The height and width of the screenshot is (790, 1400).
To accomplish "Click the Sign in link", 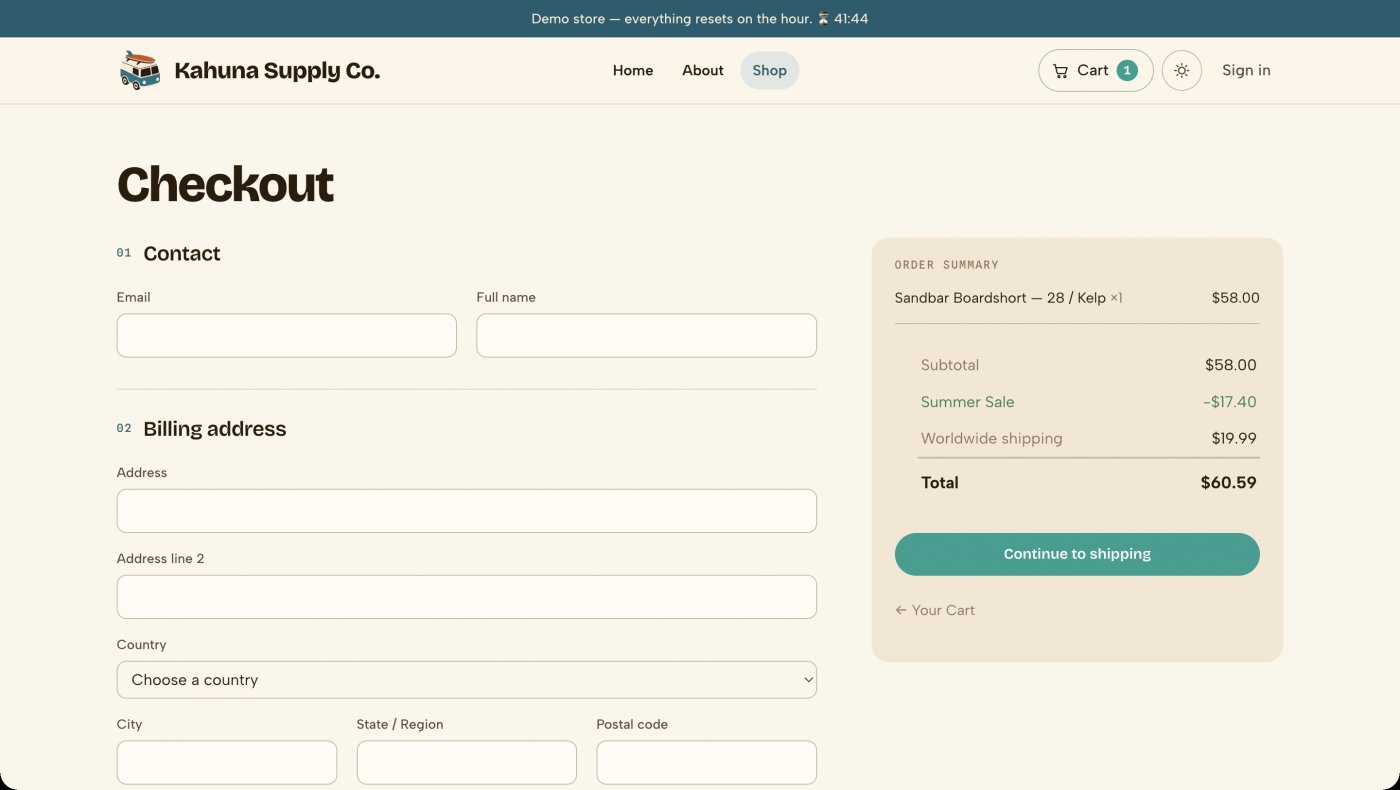I will (1246, 71).
